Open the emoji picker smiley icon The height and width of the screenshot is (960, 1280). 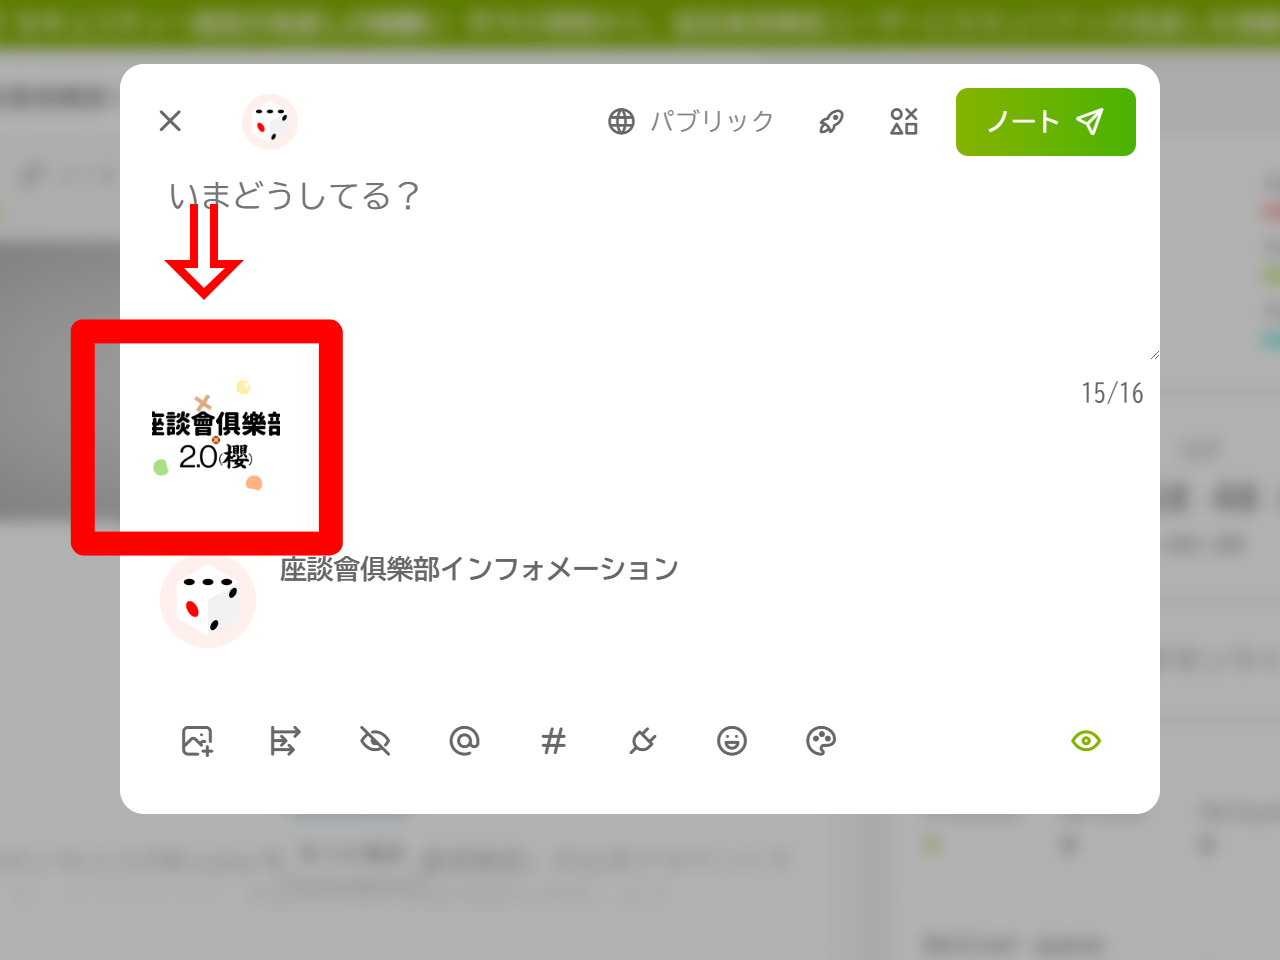(x=732, y=741)
